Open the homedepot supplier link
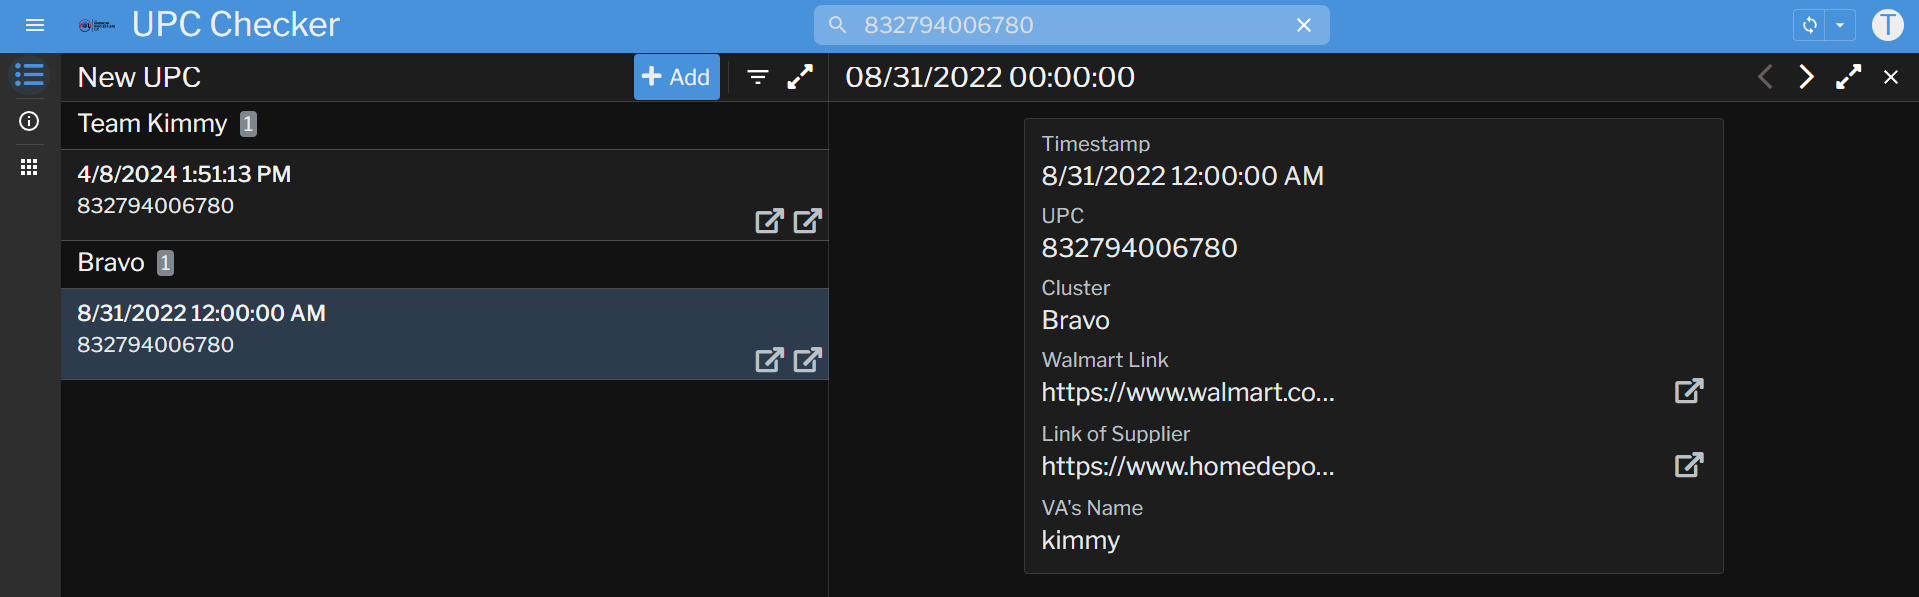Screen dimensions: 1919x597 click(1688, 465)
